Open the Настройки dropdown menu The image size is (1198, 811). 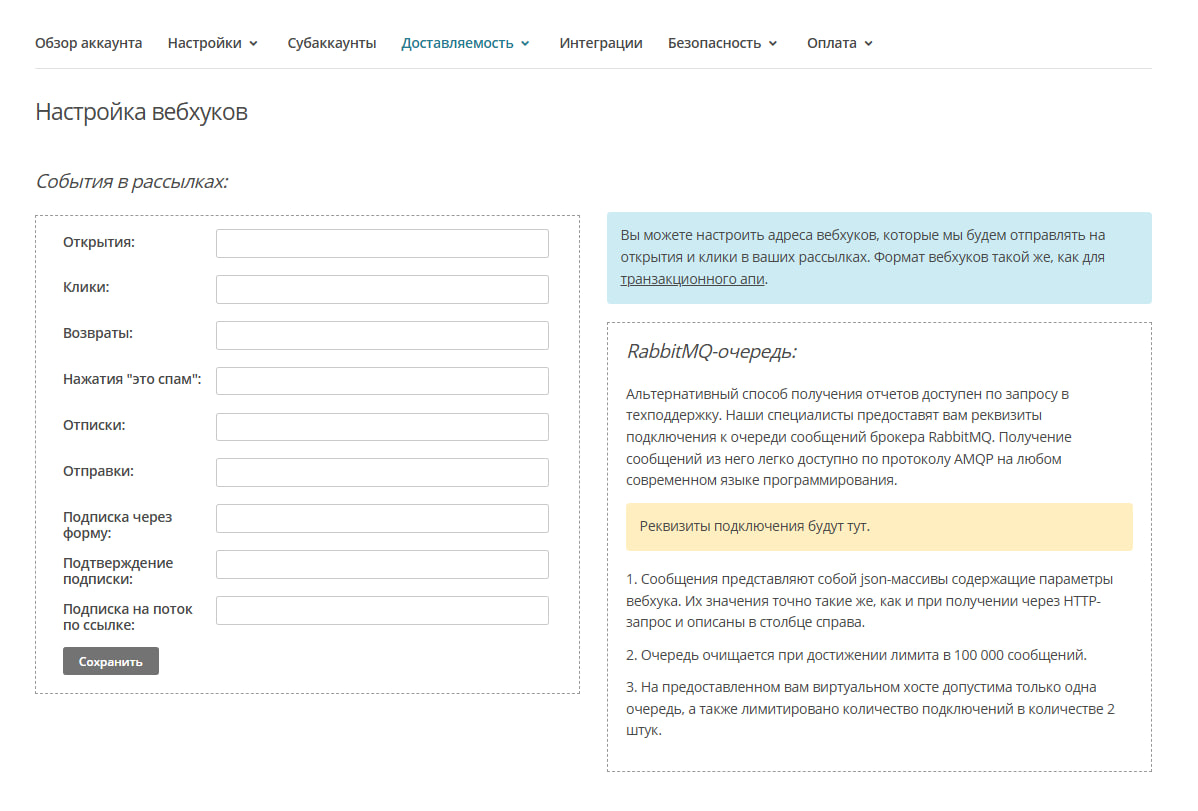(x=212, y=43)
